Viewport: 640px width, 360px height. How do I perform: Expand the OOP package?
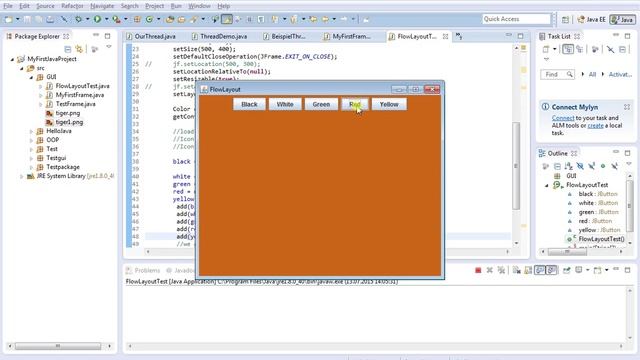pos(31,140)
